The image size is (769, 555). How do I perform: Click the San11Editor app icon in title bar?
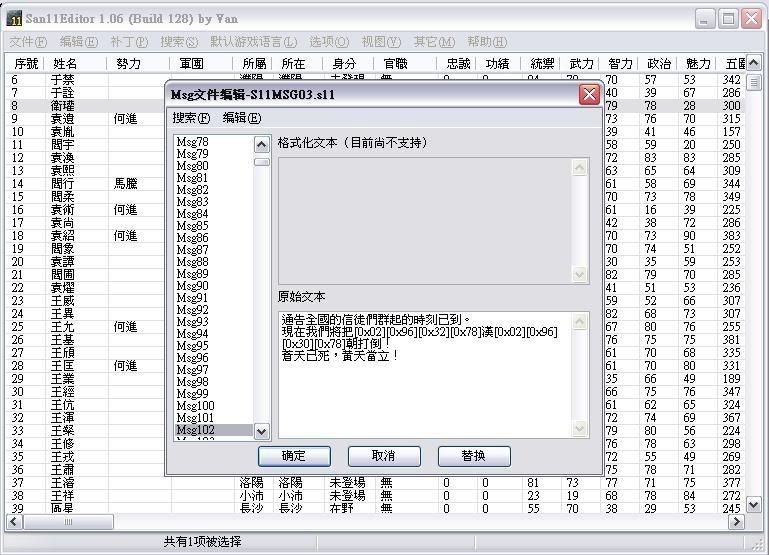pyautogui.click(x=15, y=18)
